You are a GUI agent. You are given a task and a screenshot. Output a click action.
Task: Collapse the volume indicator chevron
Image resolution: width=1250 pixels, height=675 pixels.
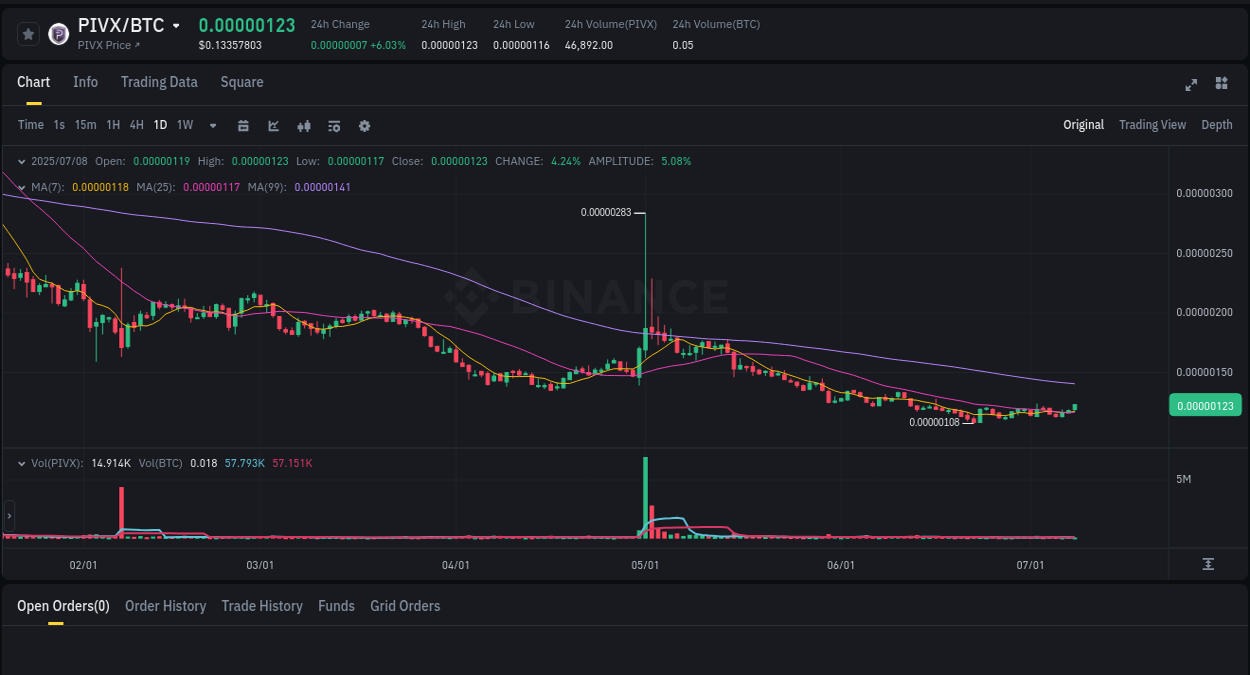(20, 462)
